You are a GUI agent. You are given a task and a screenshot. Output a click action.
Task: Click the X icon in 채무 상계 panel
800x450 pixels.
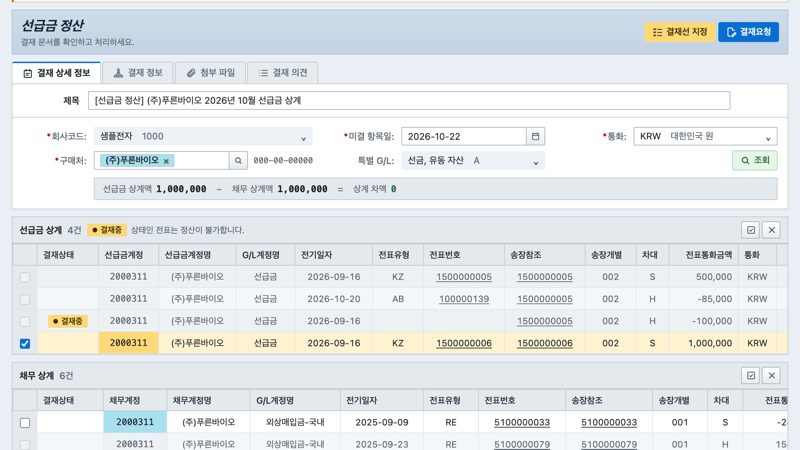[x=771, y=376]
